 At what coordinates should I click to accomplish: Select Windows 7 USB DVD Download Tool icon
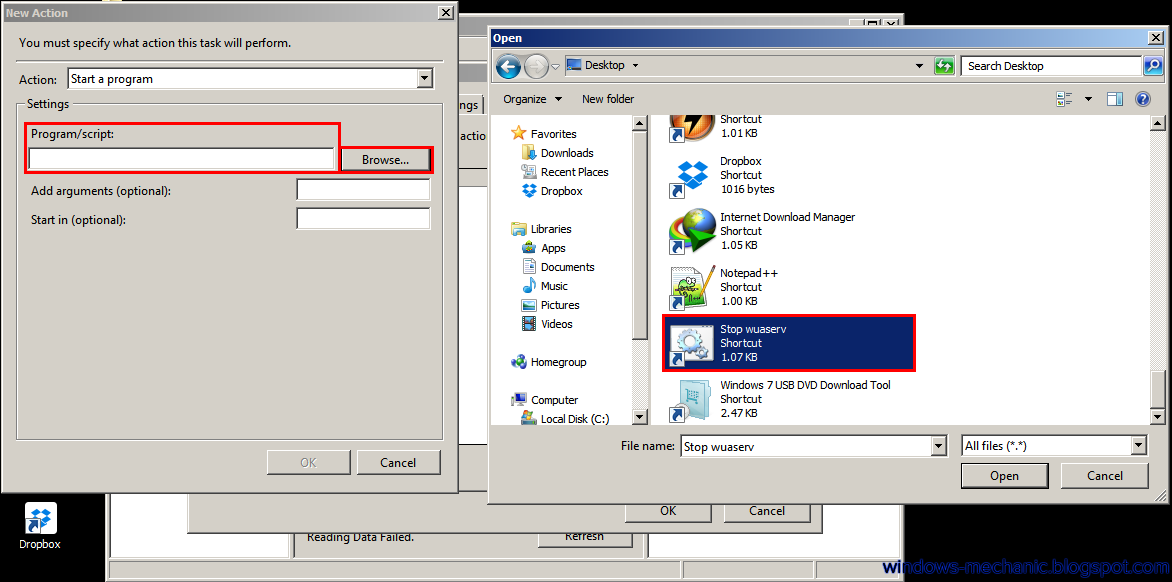coord(691,400)
